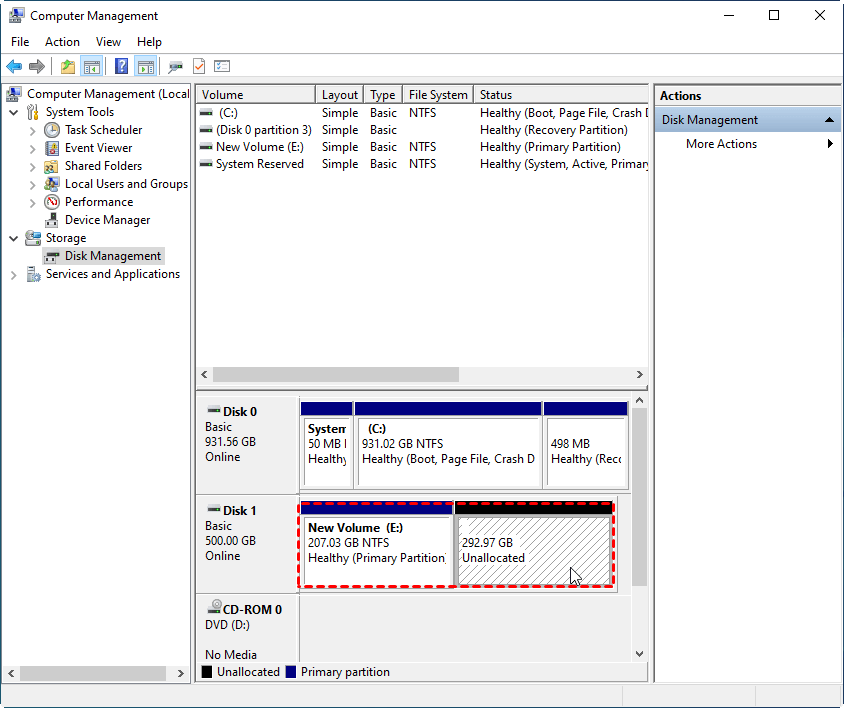The image size is (844, 708).
Task: Click the blue Primary partition legend swatch
Action: pyautogui.click(x=291, y=672)
